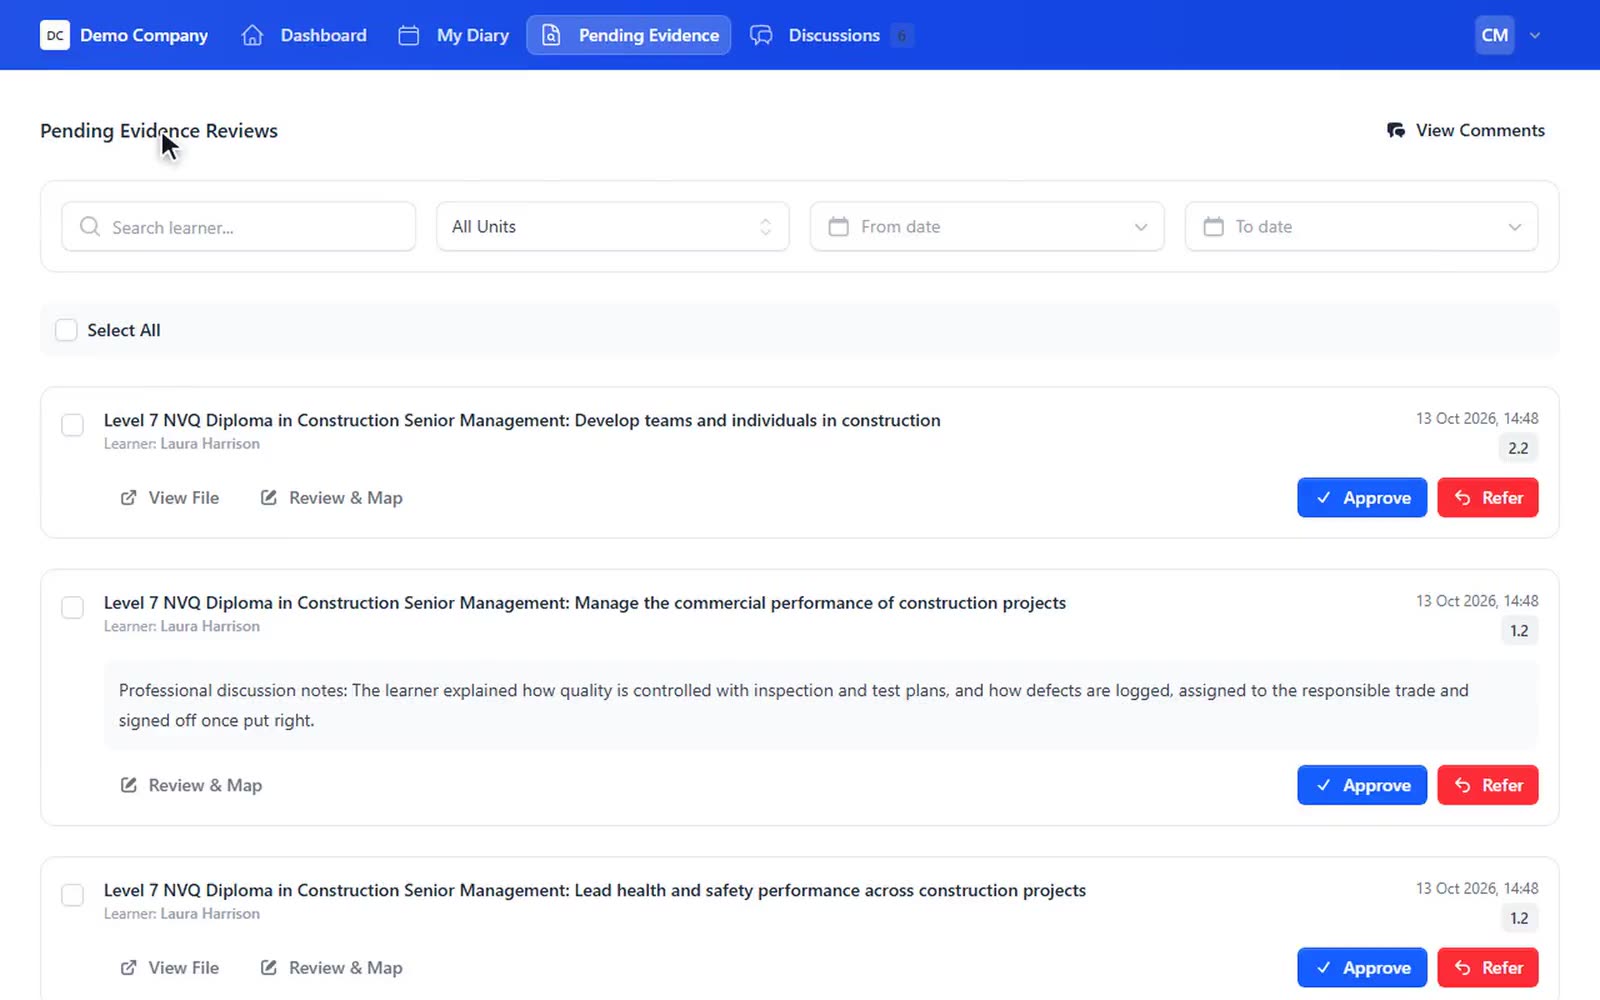Click Demo Company name in header
The height and width of the screenshot is (1000, 1600).
tap(144, 35)
